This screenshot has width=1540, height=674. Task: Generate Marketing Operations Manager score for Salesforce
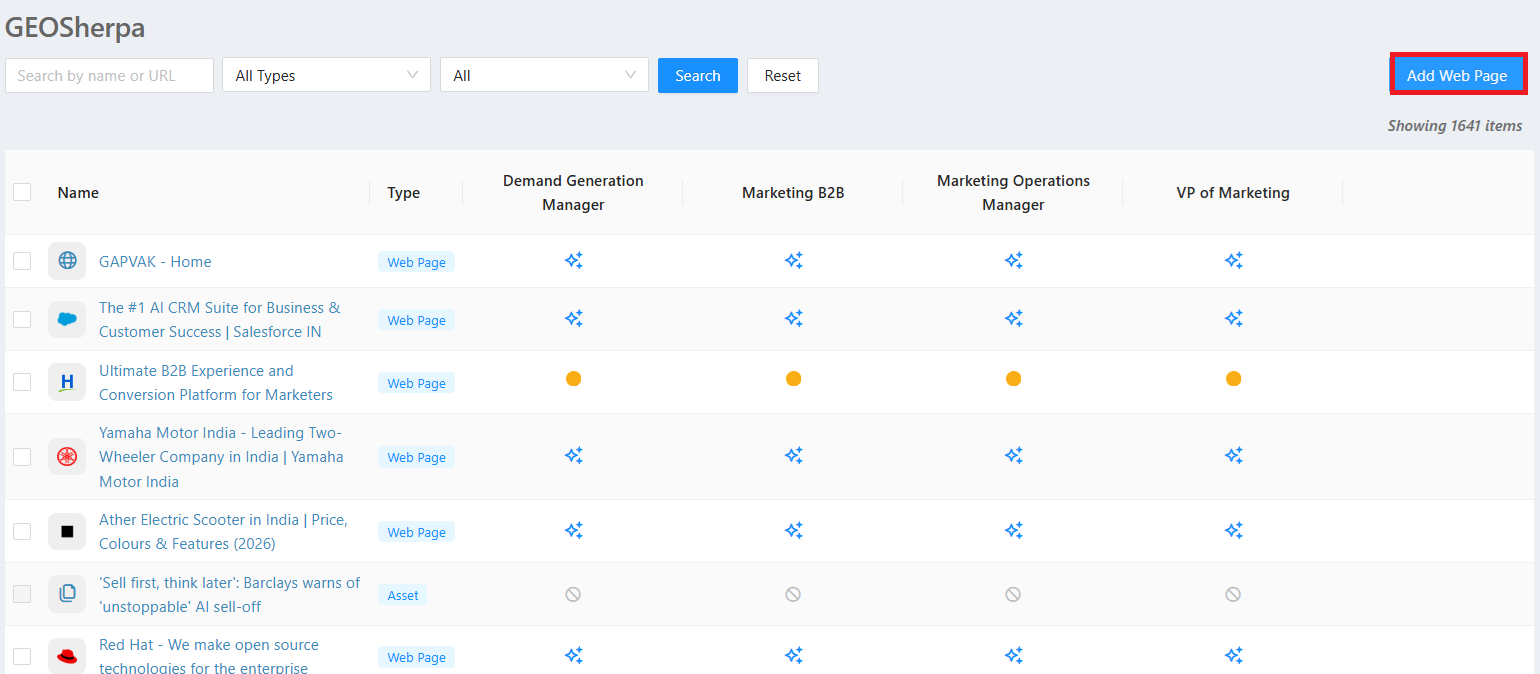point(1013,319)
